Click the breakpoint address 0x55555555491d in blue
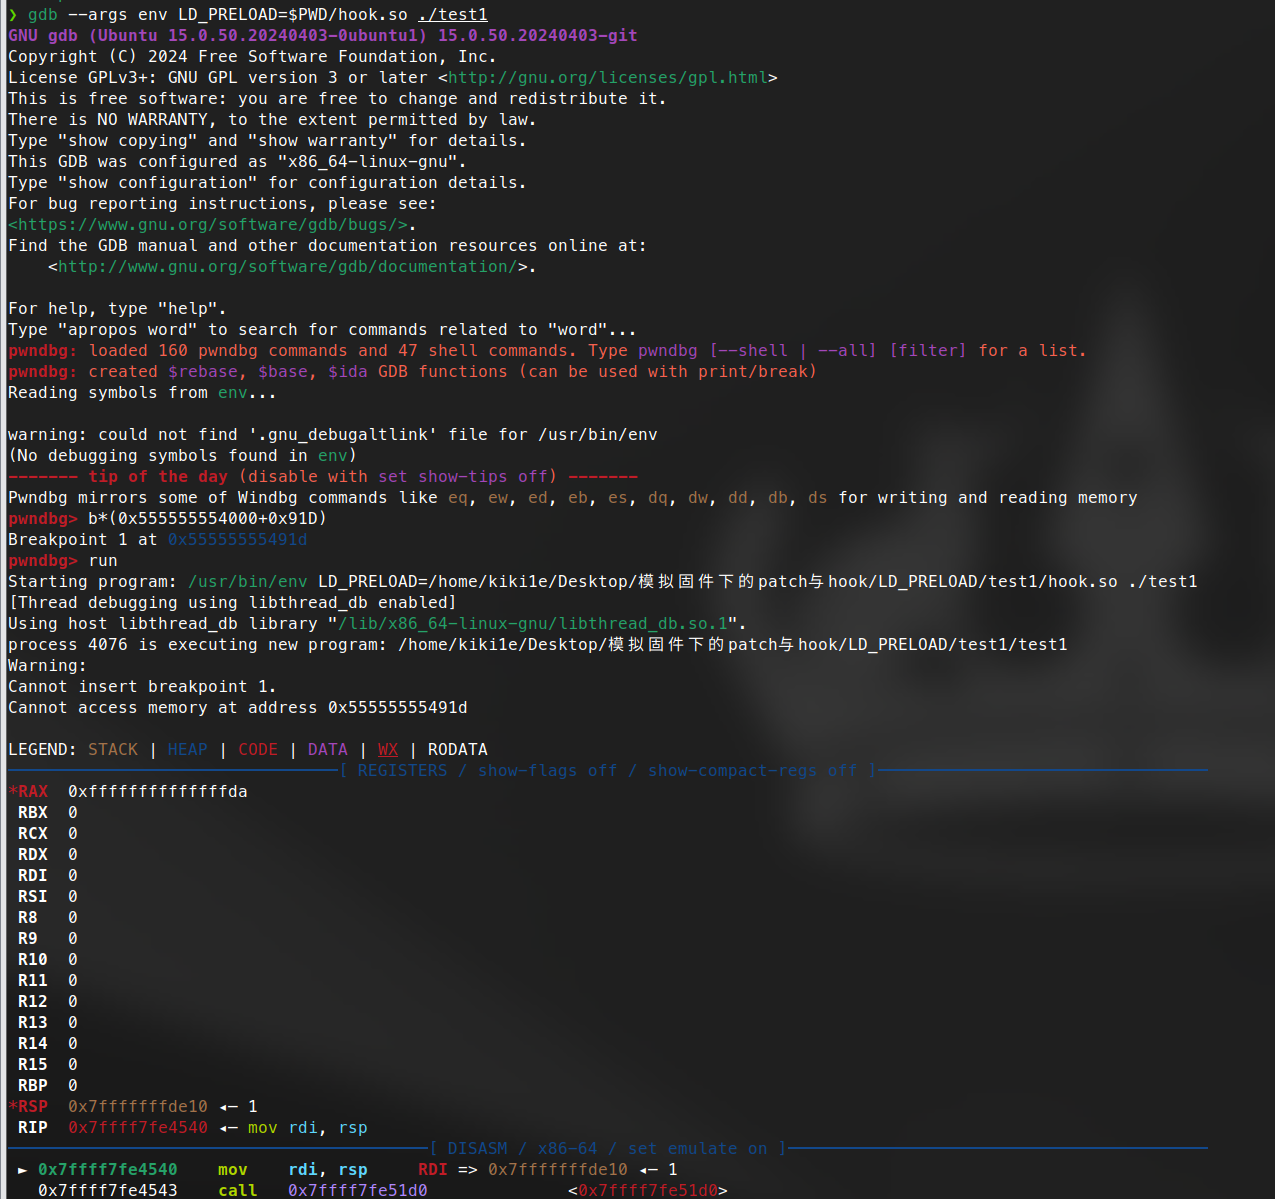Image resolution: width=1275 pixels, height=1199 pixels. pyautogui.click(x=237, y=540)
